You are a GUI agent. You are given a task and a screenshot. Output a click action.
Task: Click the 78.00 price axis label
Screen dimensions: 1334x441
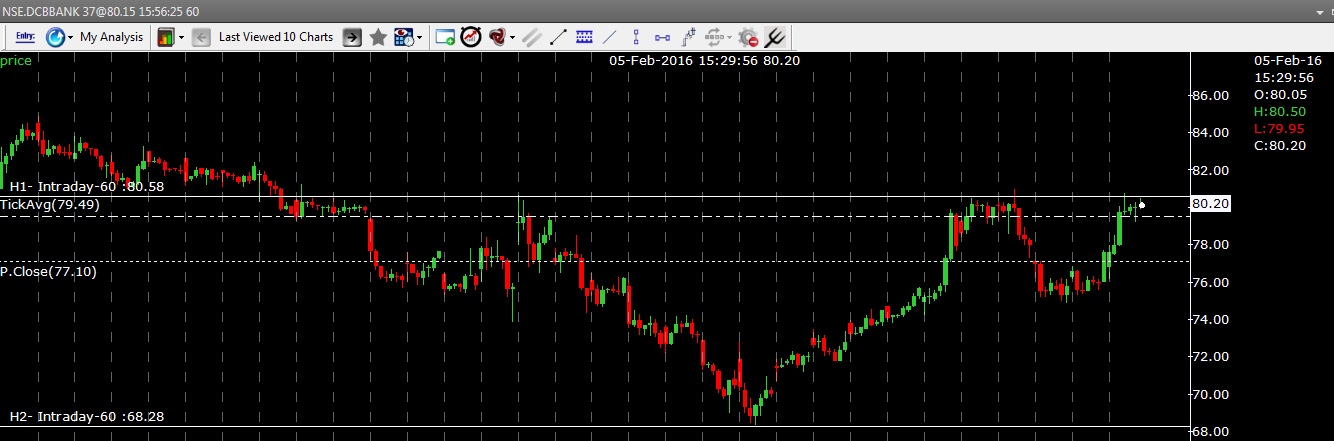point(1210,244)
